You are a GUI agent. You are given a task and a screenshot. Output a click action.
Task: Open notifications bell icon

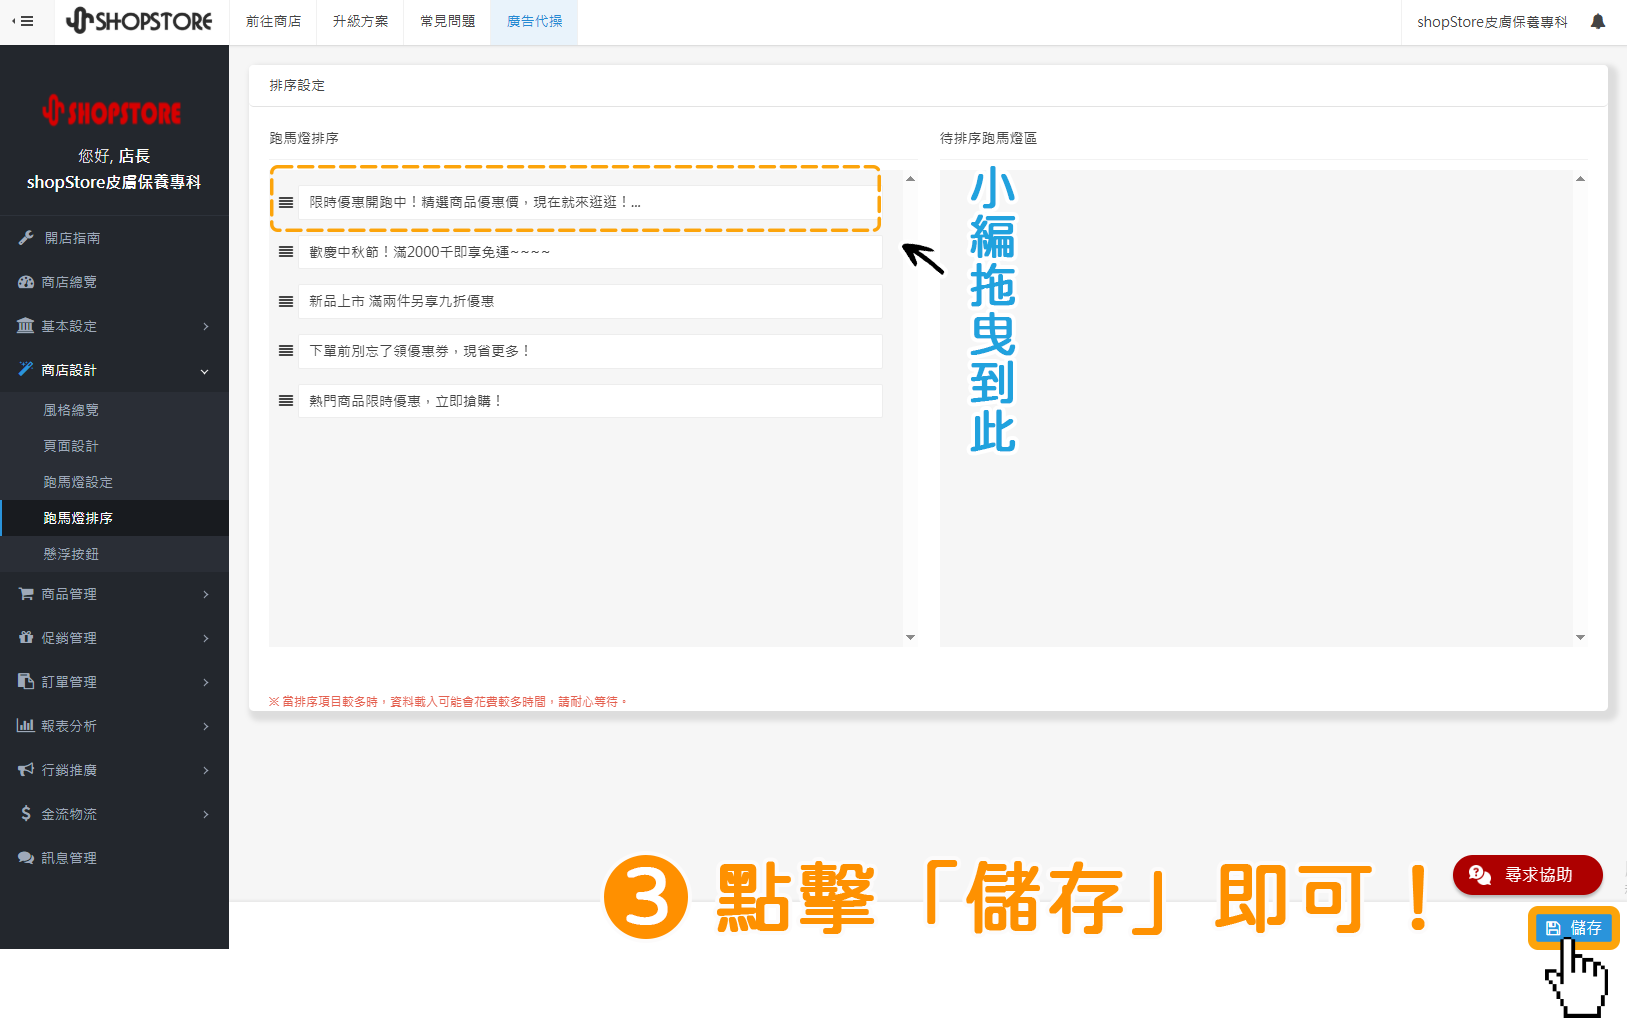1598,21
